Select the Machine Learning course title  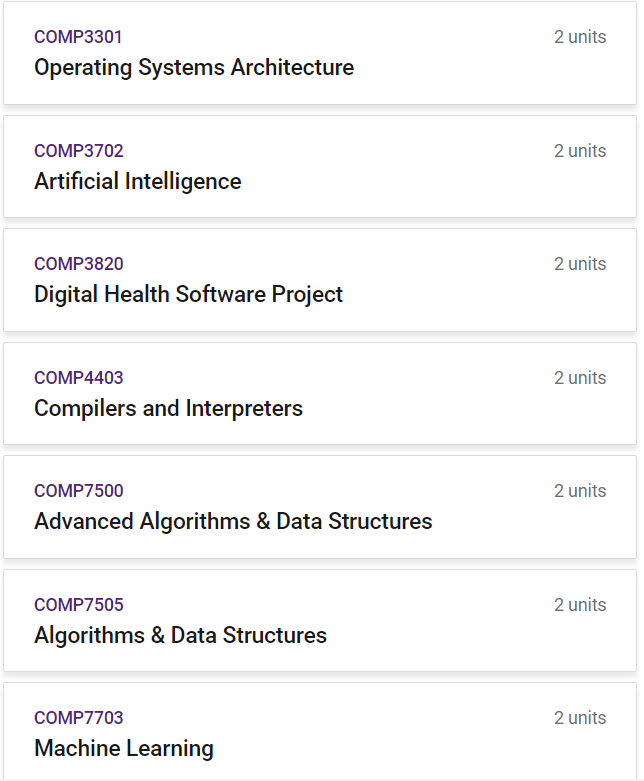(124, 749)
